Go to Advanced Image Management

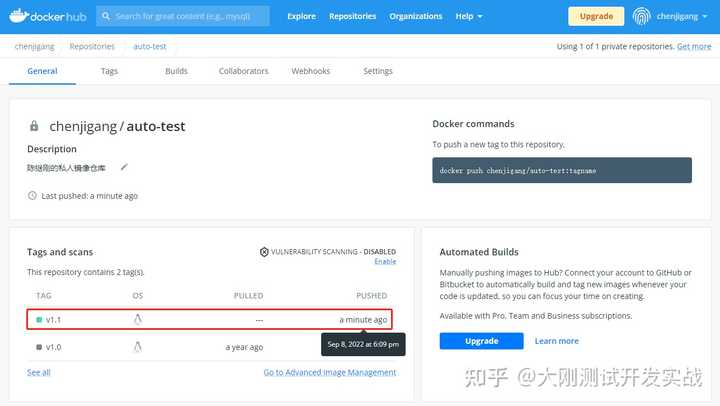330,372
